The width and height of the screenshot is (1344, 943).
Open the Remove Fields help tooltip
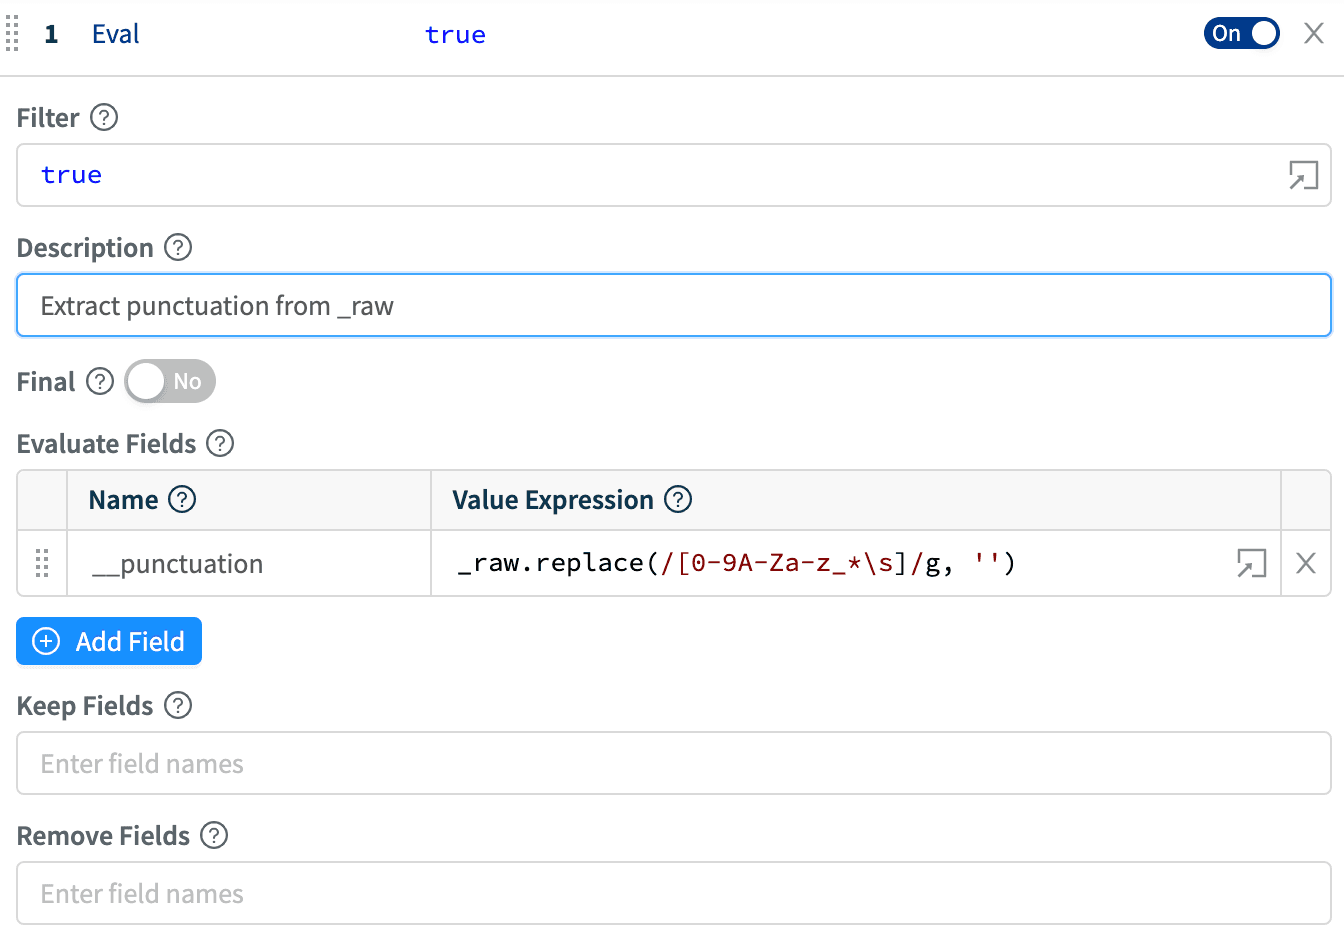pos(214,835)
